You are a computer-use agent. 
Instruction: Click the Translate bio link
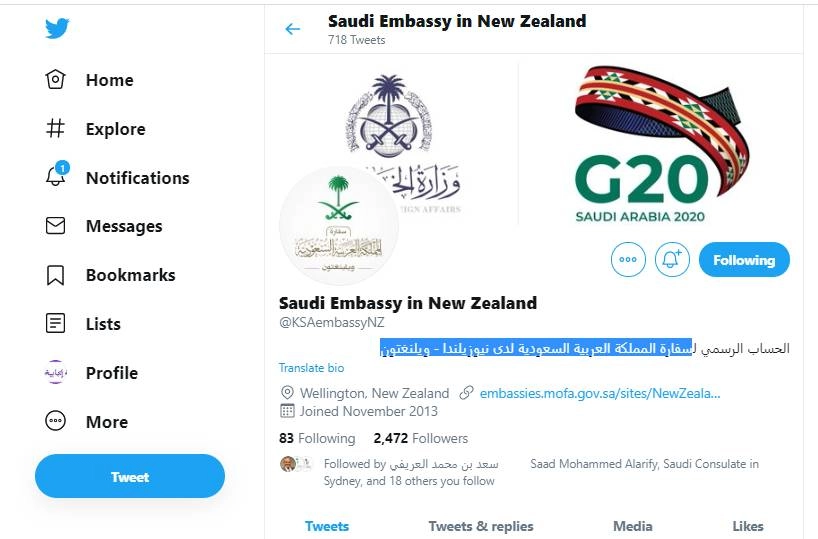(x=311, y=368)
